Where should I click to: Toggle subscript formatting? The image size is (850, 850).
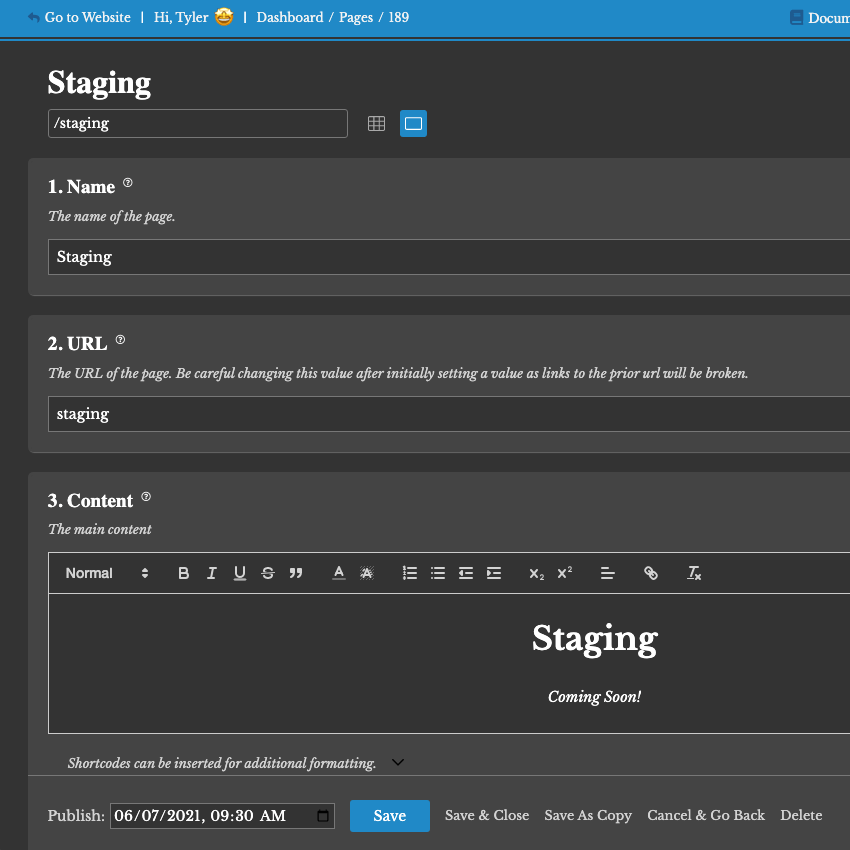click(x=536, y=573)
